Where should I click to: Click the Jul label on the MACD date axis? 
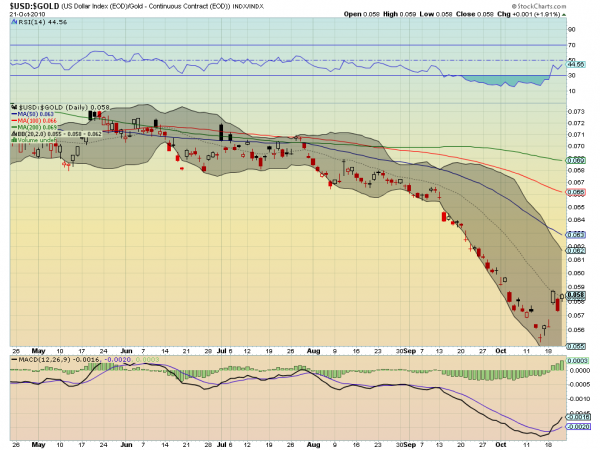[x=222, y=445]
